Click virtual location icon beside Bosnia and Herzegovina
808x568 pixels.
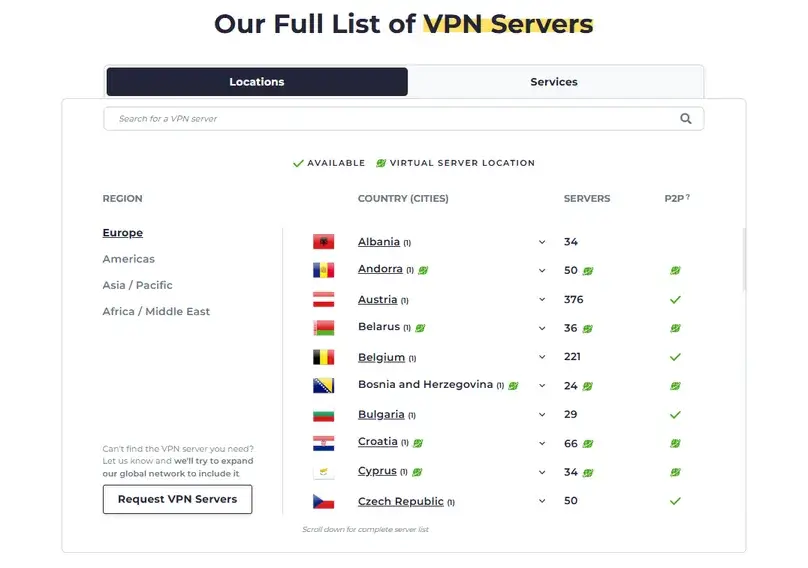tap(513, 386)
